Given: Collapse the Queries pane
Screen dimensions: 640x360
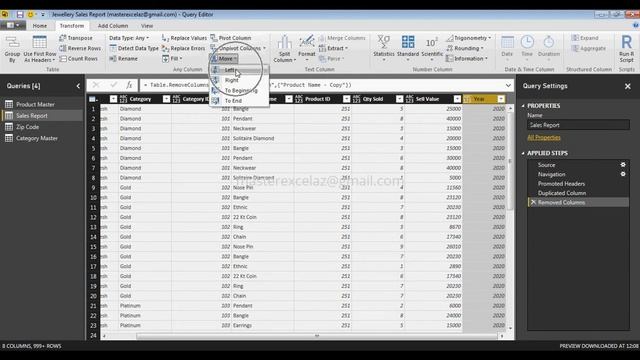Looking at the screenshot, I should [x=78, y=86].
